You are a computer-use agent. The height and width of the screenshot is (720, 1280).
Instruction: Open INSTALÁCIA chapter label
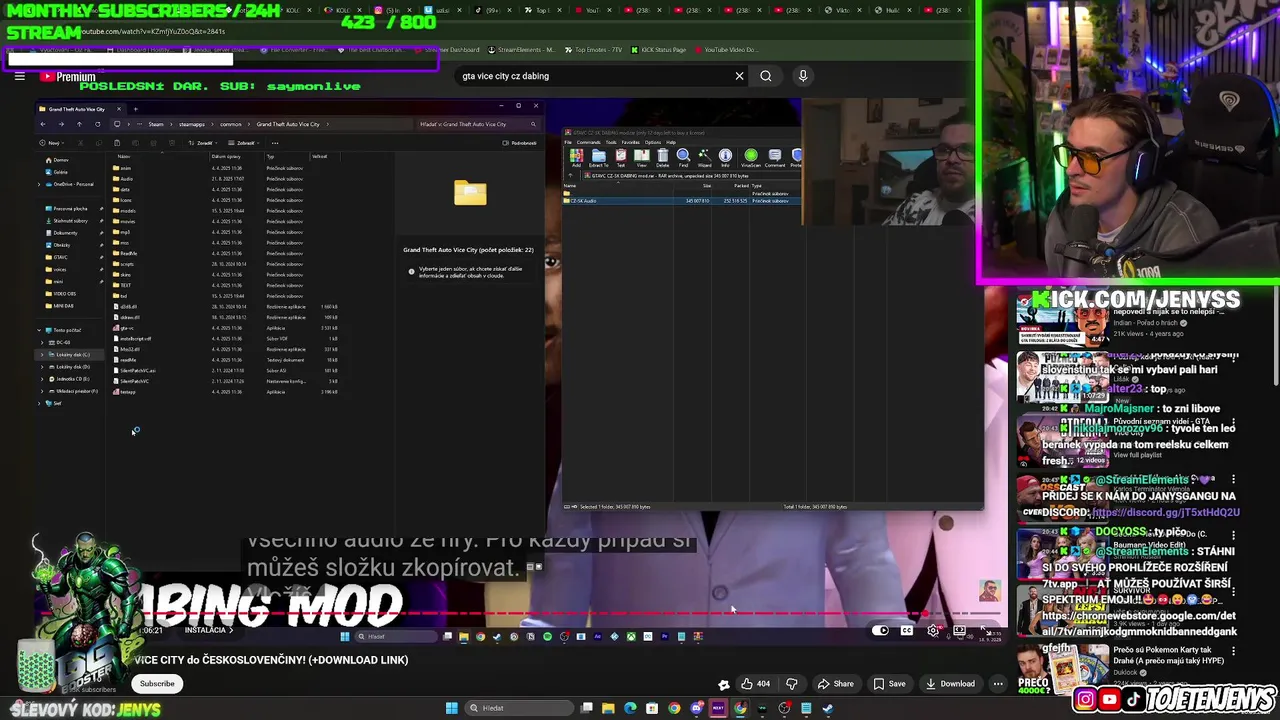pyautogui.click(x=209, y=630)
